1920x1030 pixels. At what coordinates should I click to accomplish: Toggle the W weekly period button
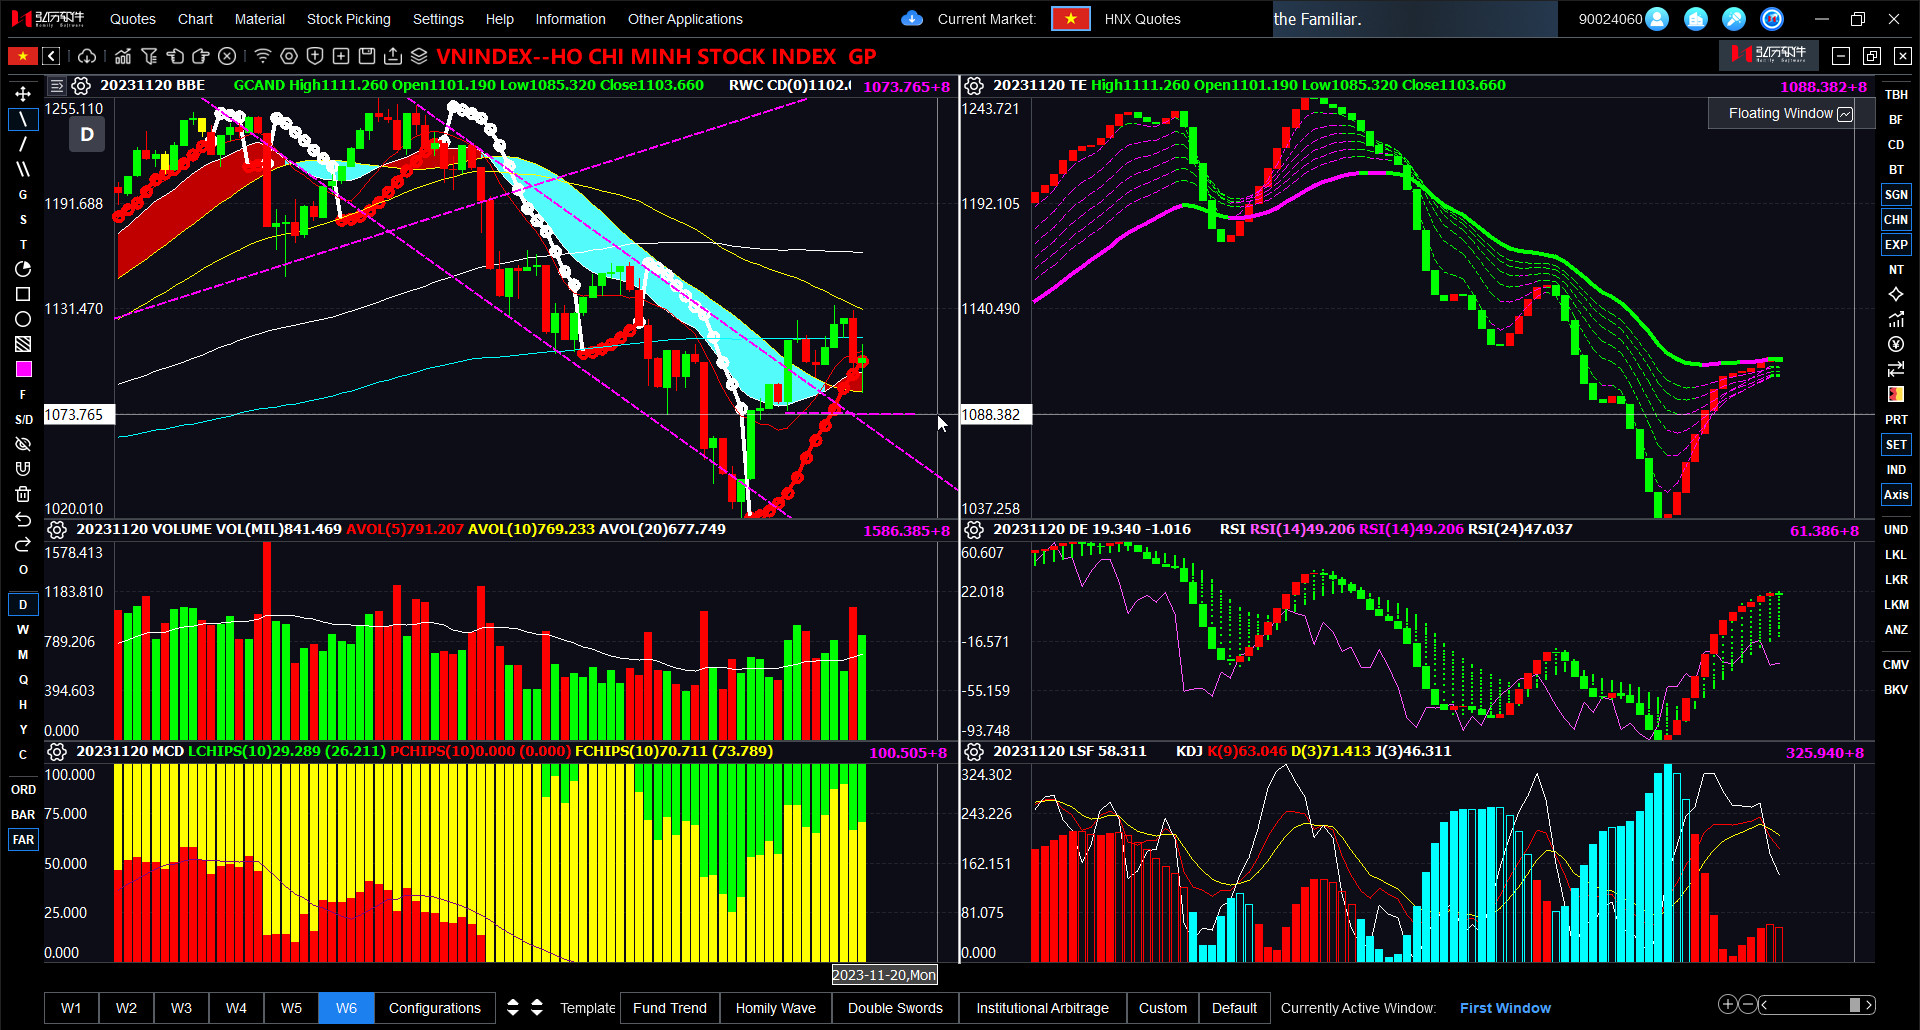[23, 629]
